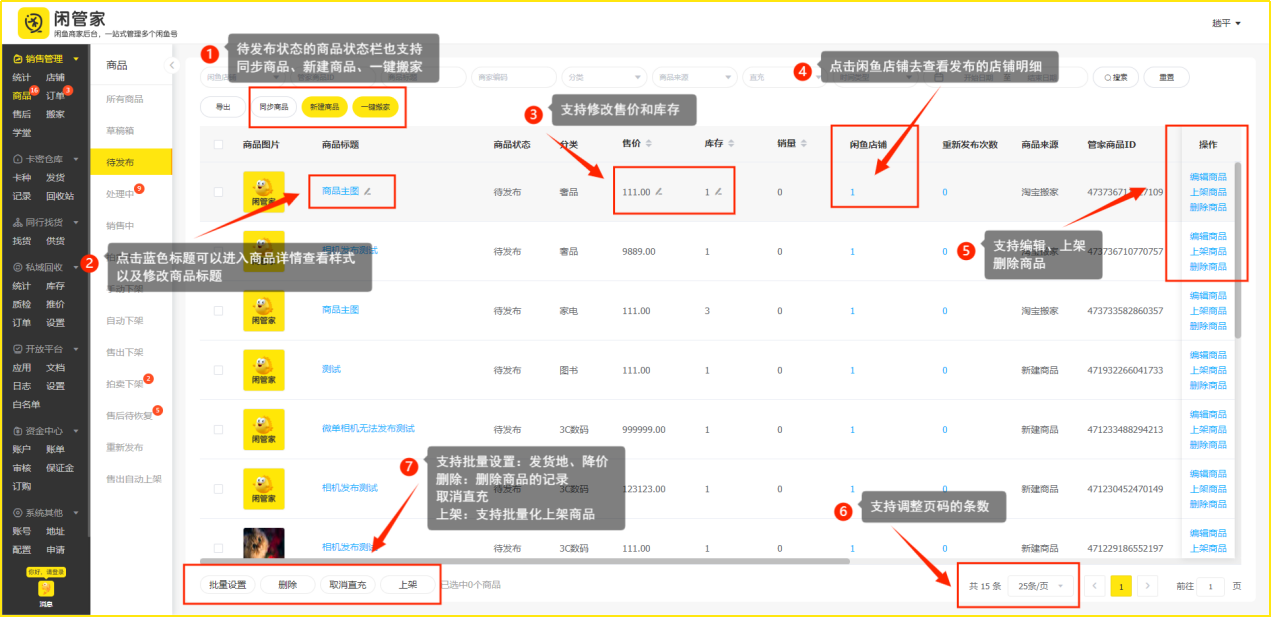Tick the select-all checkbox in the table header
The width and height of the screenshot is (1271, 618).
point(219,145)
